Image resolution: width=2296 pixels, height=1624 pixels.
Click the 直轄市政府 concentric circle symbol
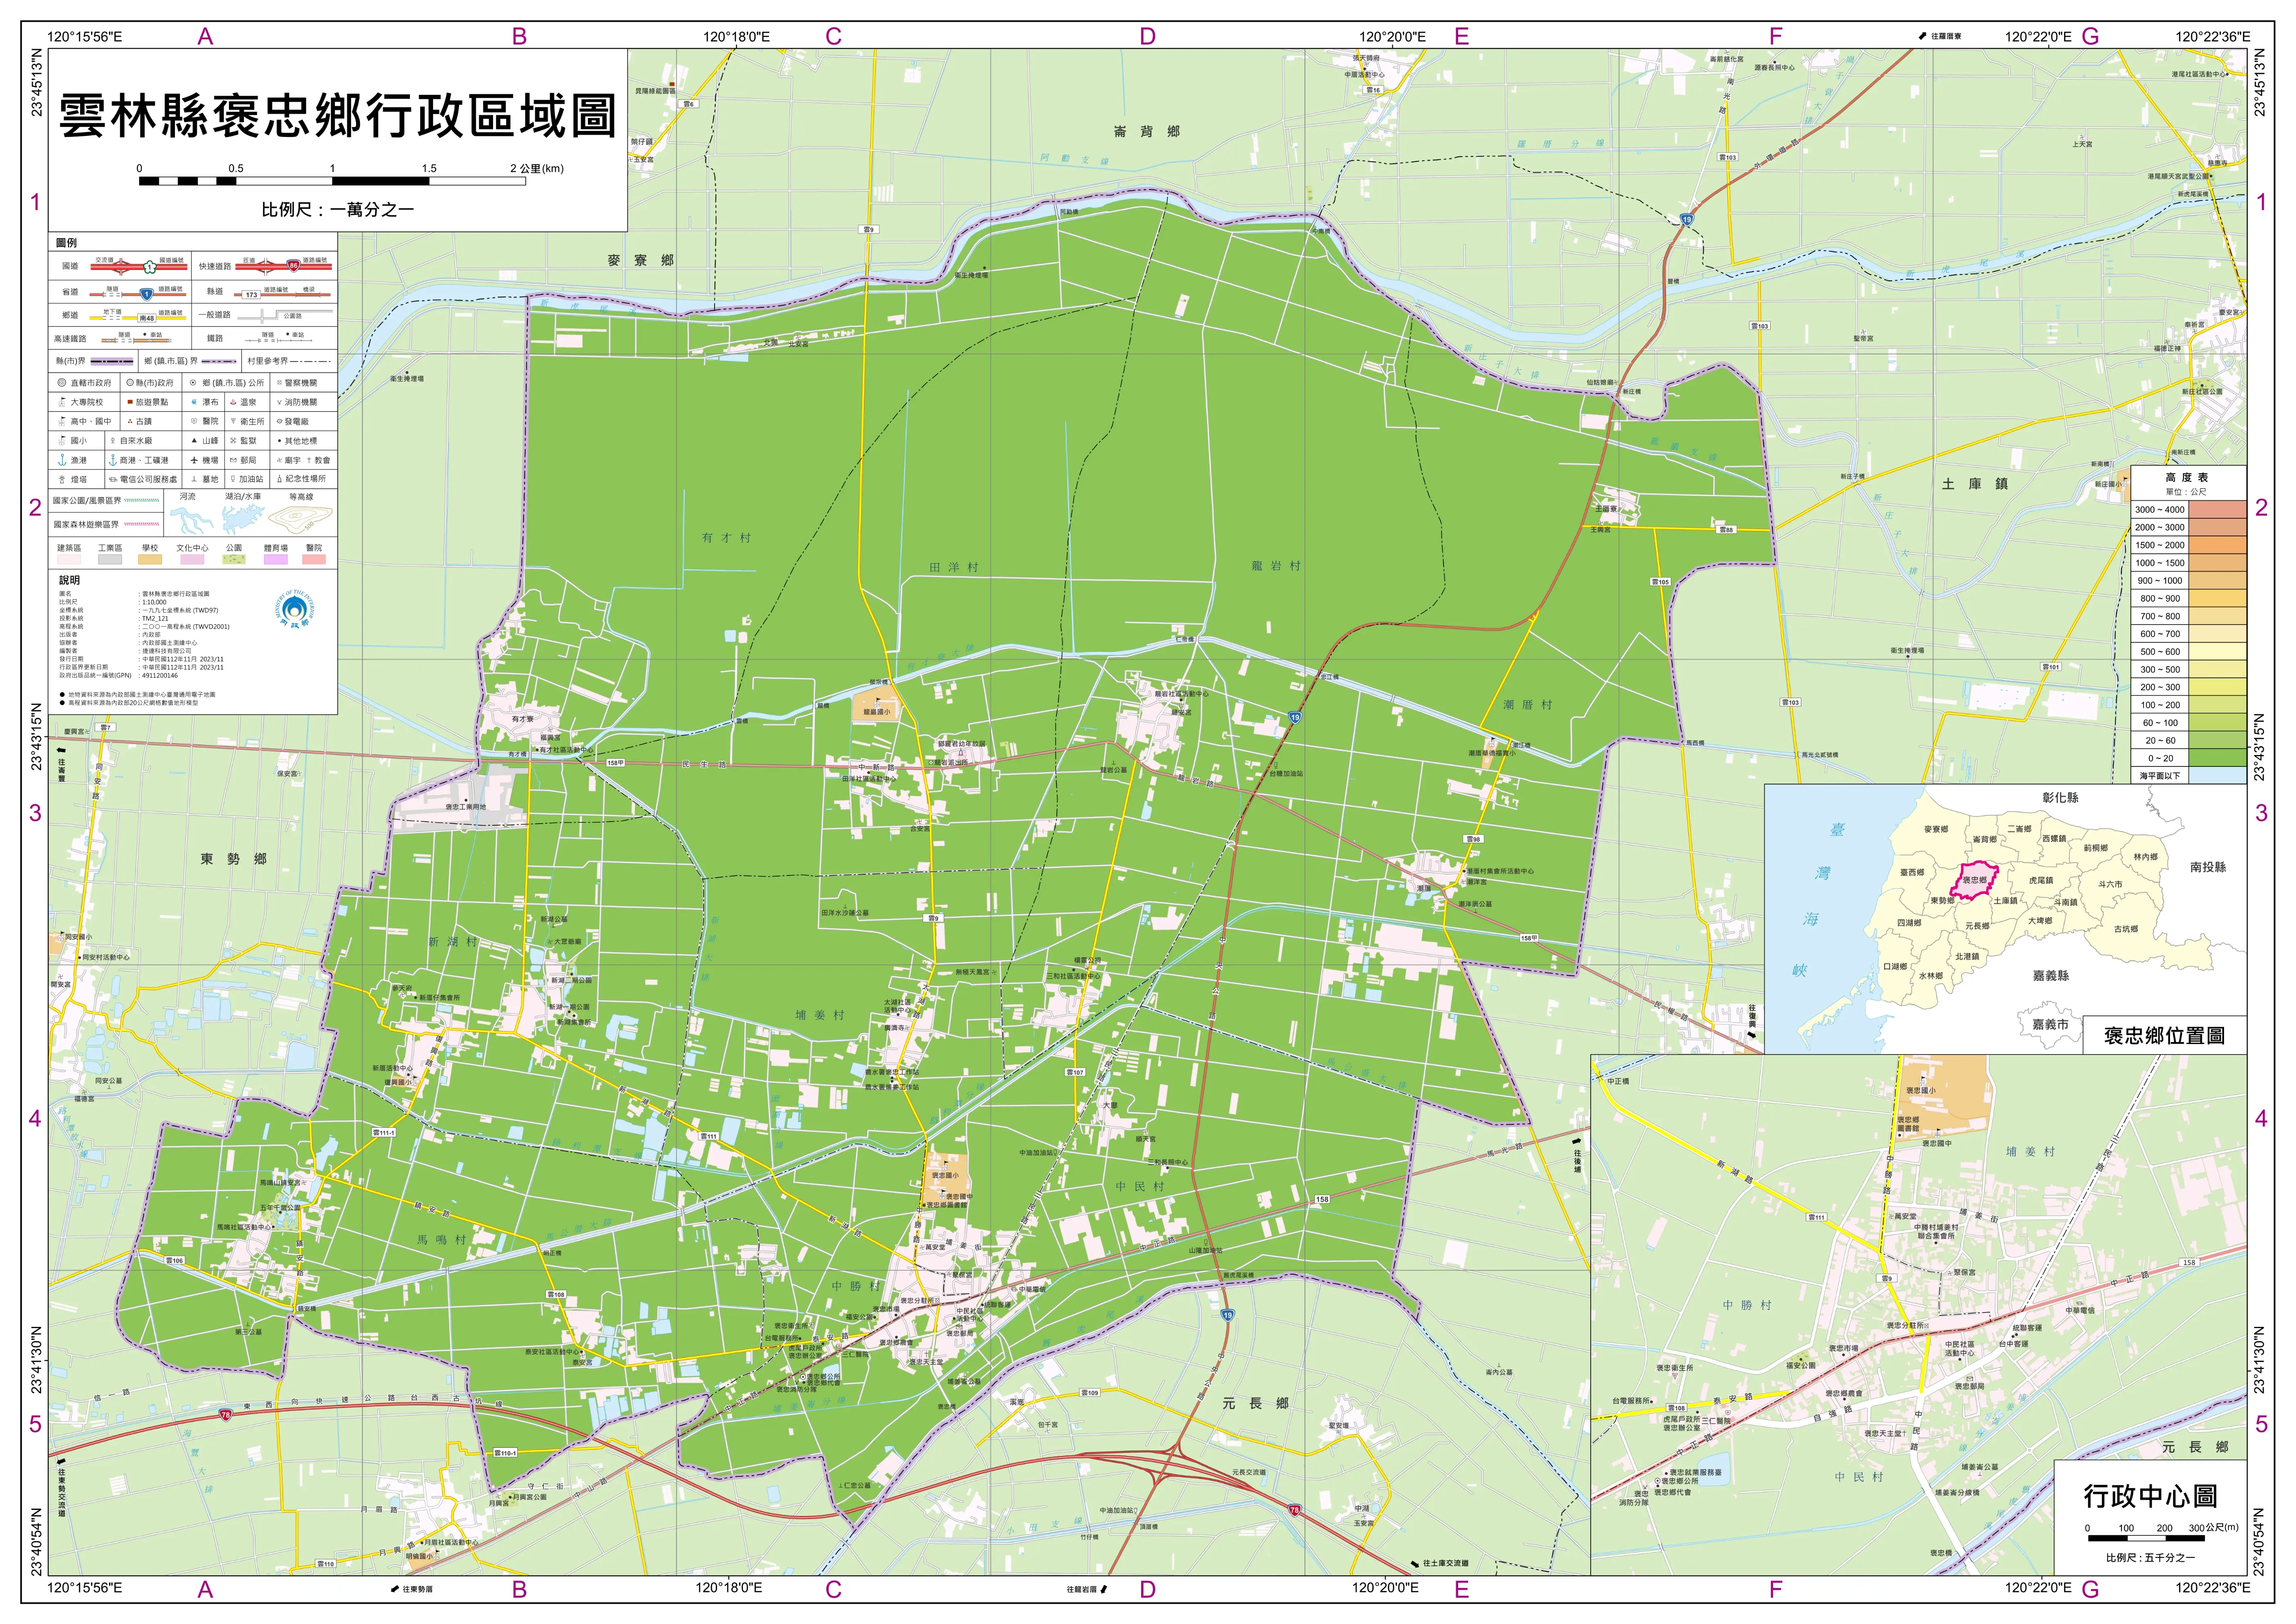[x=62, y=383]
